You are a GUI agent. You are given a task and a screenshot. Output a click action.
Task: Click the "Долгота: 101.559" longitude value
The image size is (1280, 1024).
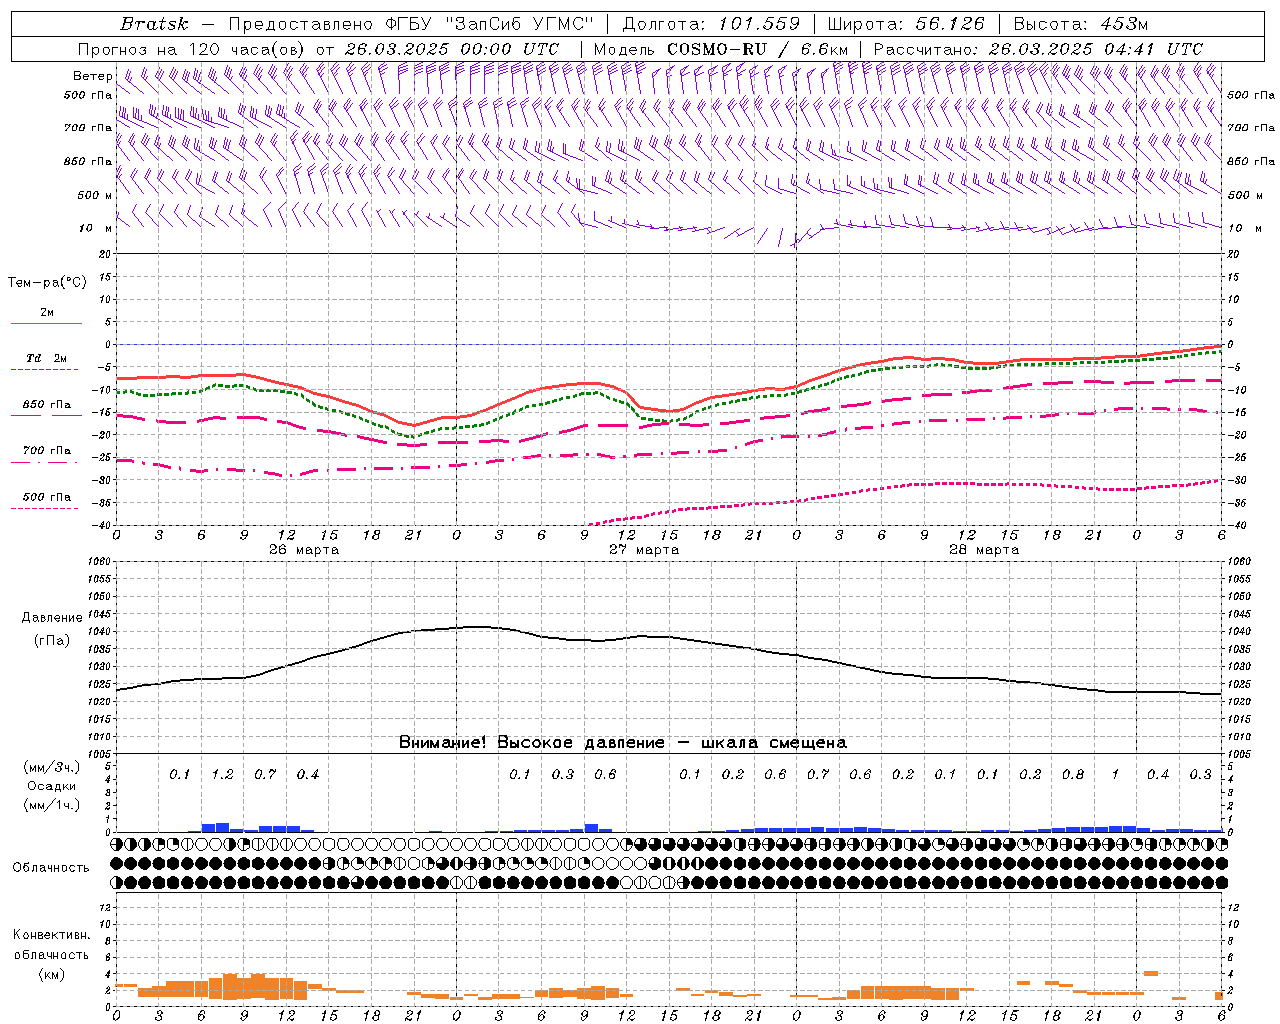click(x=712, y=24)
